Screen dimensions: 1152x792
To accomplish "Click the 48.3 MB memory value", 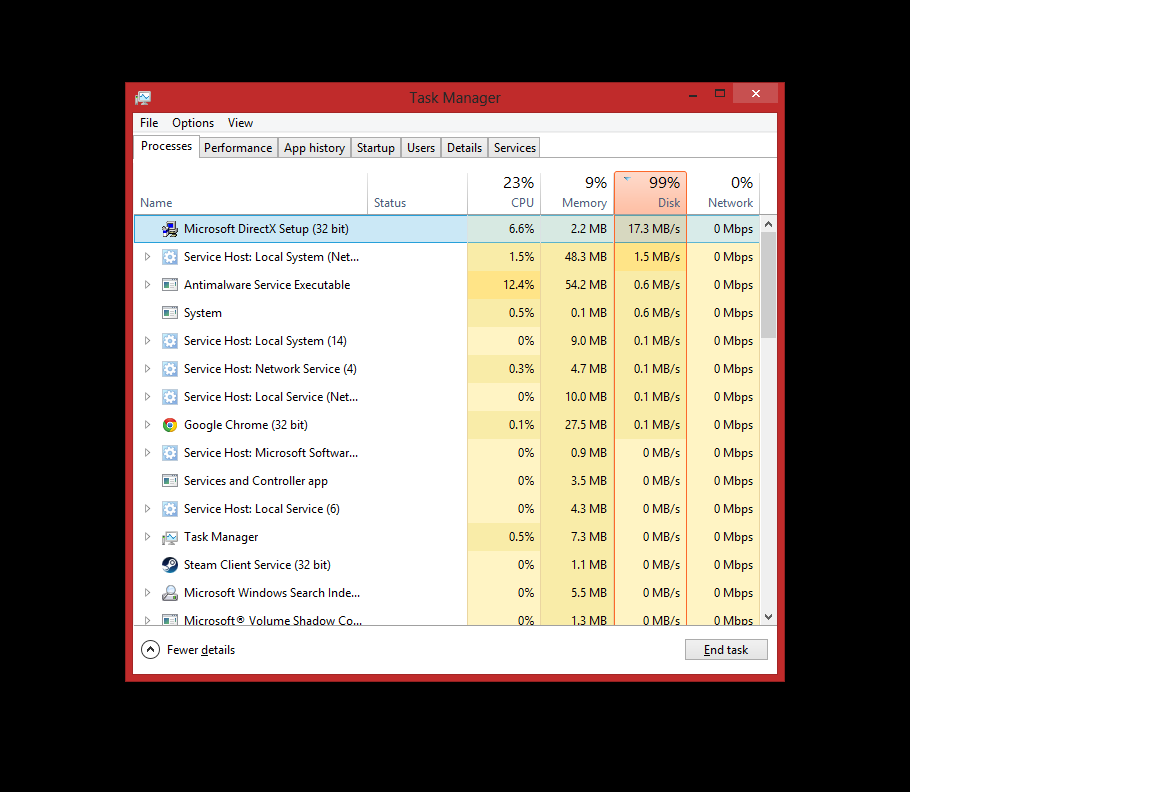I will (586, 257).
